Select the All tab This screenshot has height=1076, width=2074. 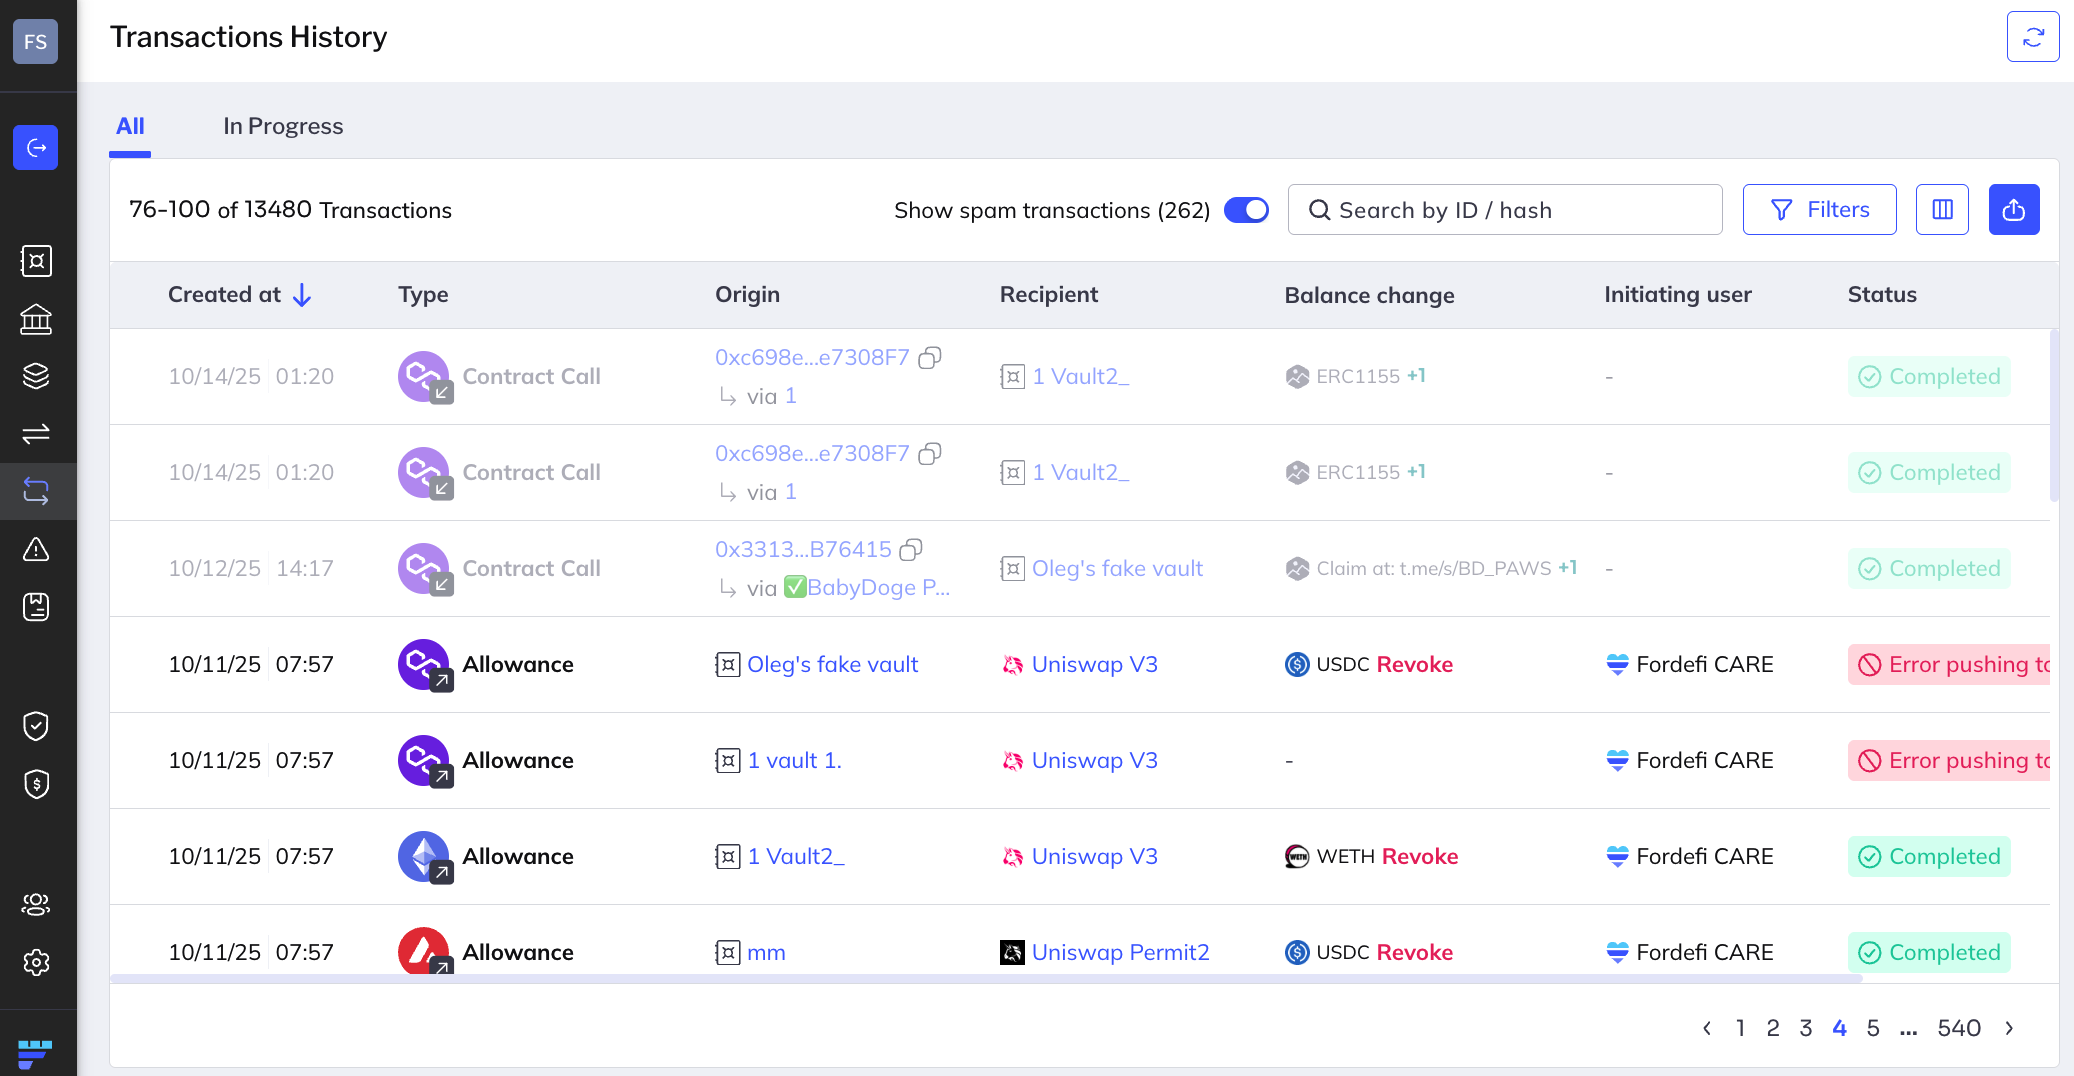[x=130, y=126]
